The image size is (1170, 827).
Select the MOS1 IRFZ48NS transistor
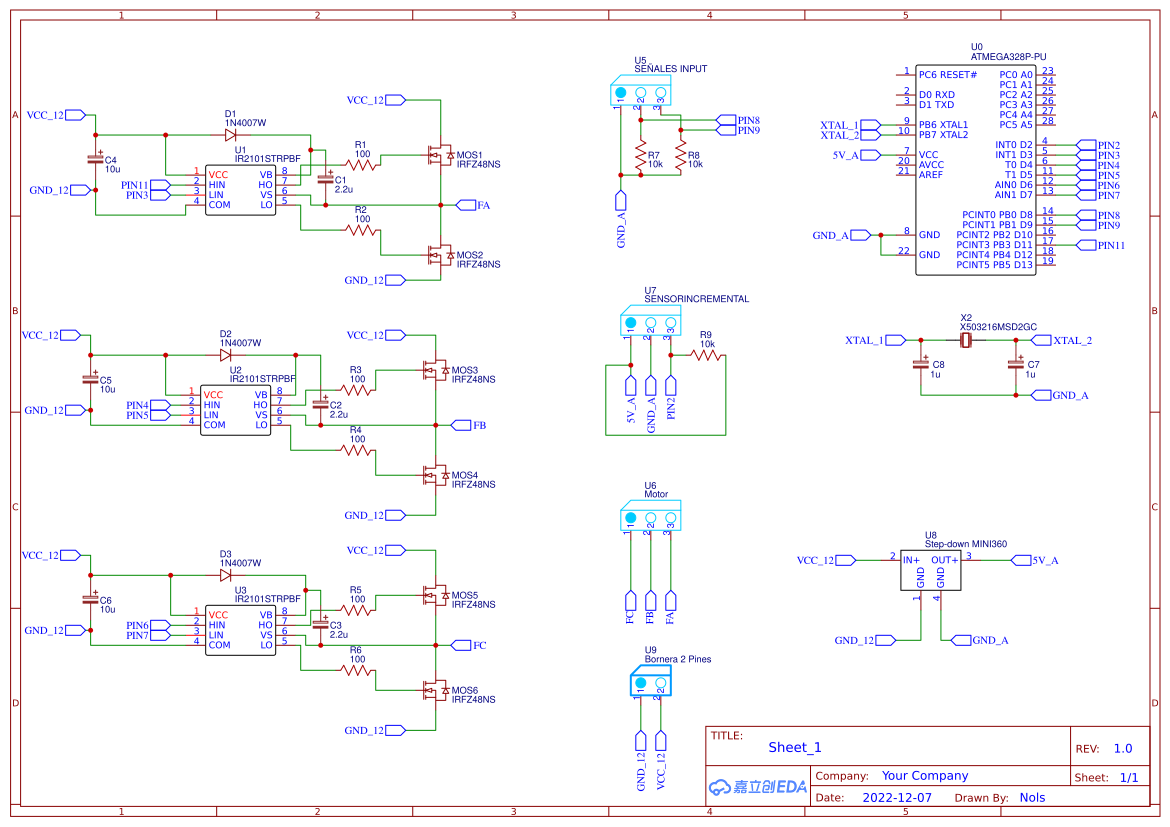[x=440, y=155]
